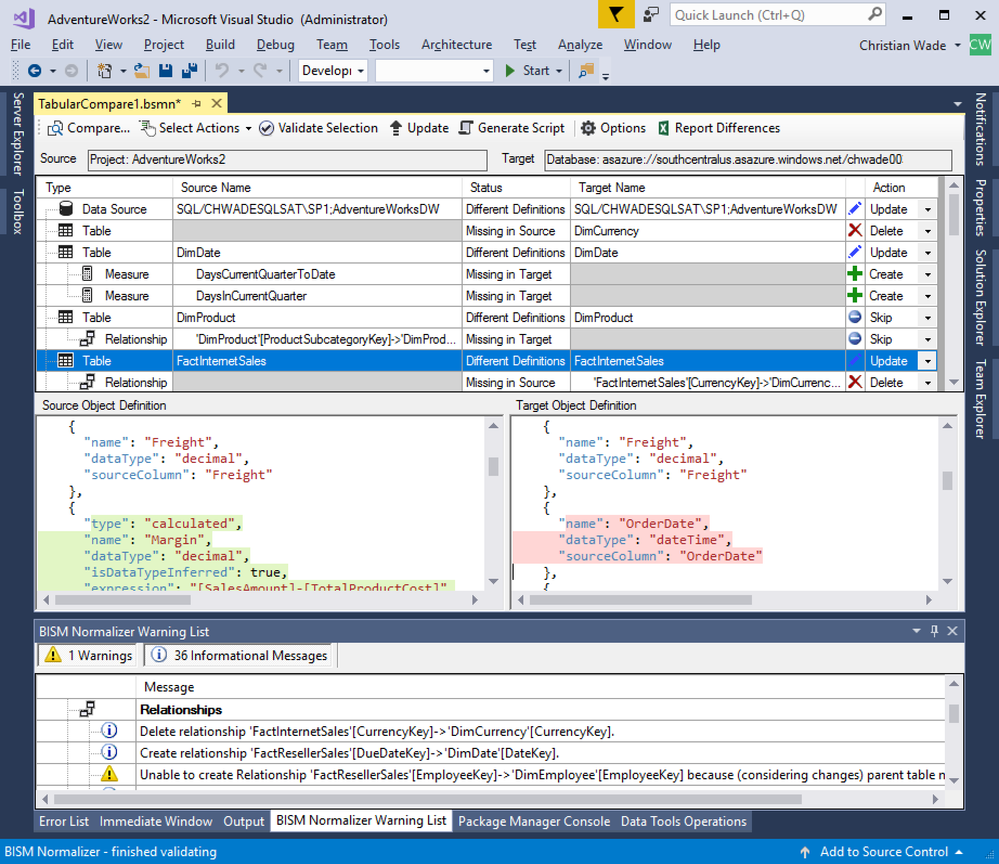The image size is (999, 864).
Task: Click Generate Script in the toolbar
Action: click(511, 128)
